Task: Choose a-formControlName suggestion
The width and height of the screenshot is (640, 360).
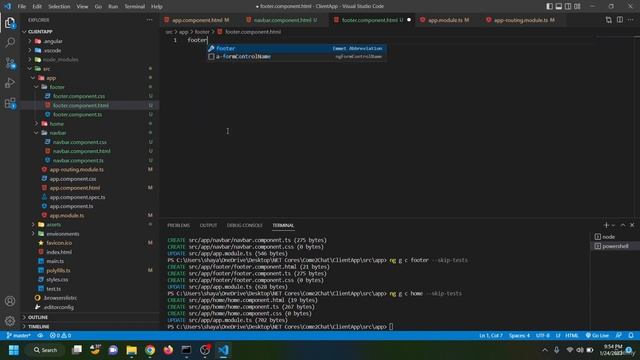Action: (x=296, y=57)
